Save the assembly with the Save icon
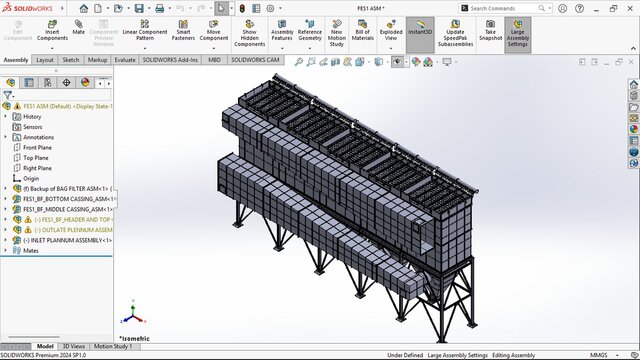Image resolution: width=640 pixels, height=360 pixels. 139,8
